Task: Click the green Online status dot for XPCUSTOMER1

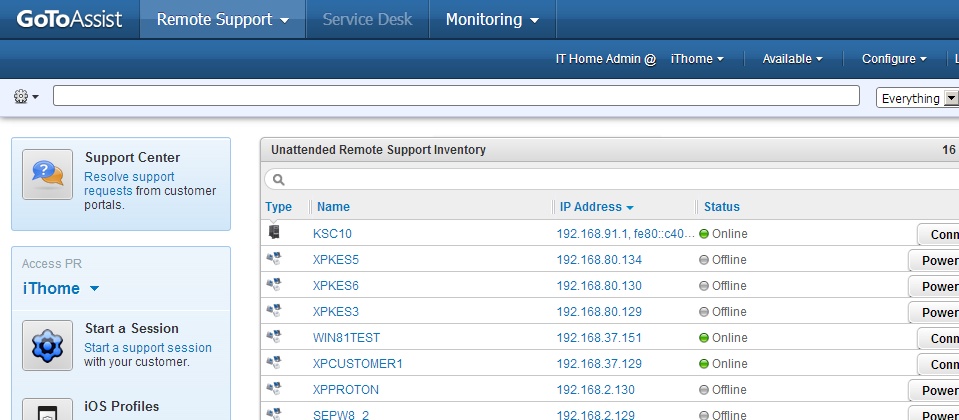Action: coord(703,364)
